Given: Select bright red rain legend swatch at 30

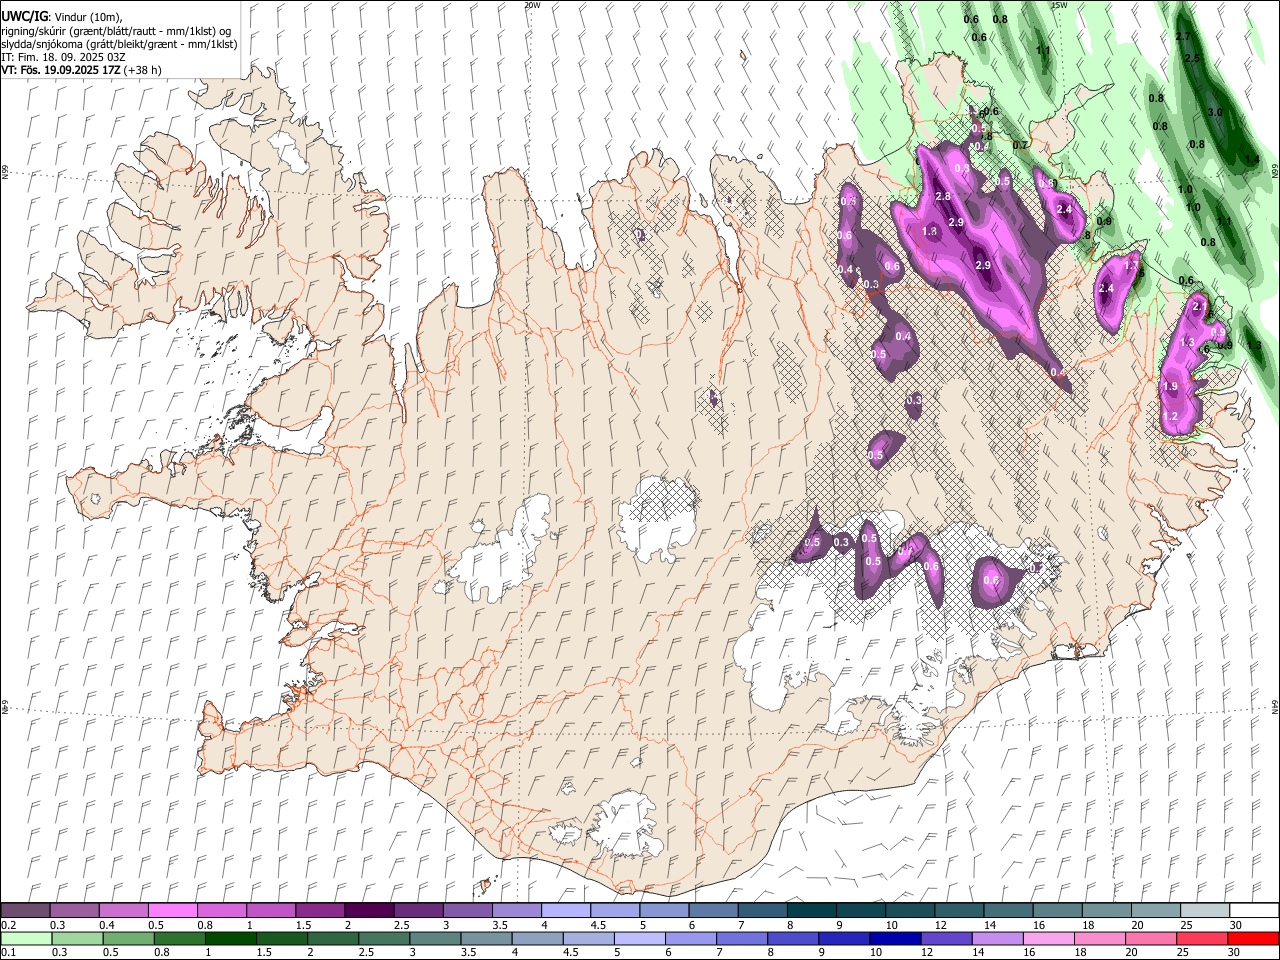Looking at the screenshot, I should [1253, 938].
